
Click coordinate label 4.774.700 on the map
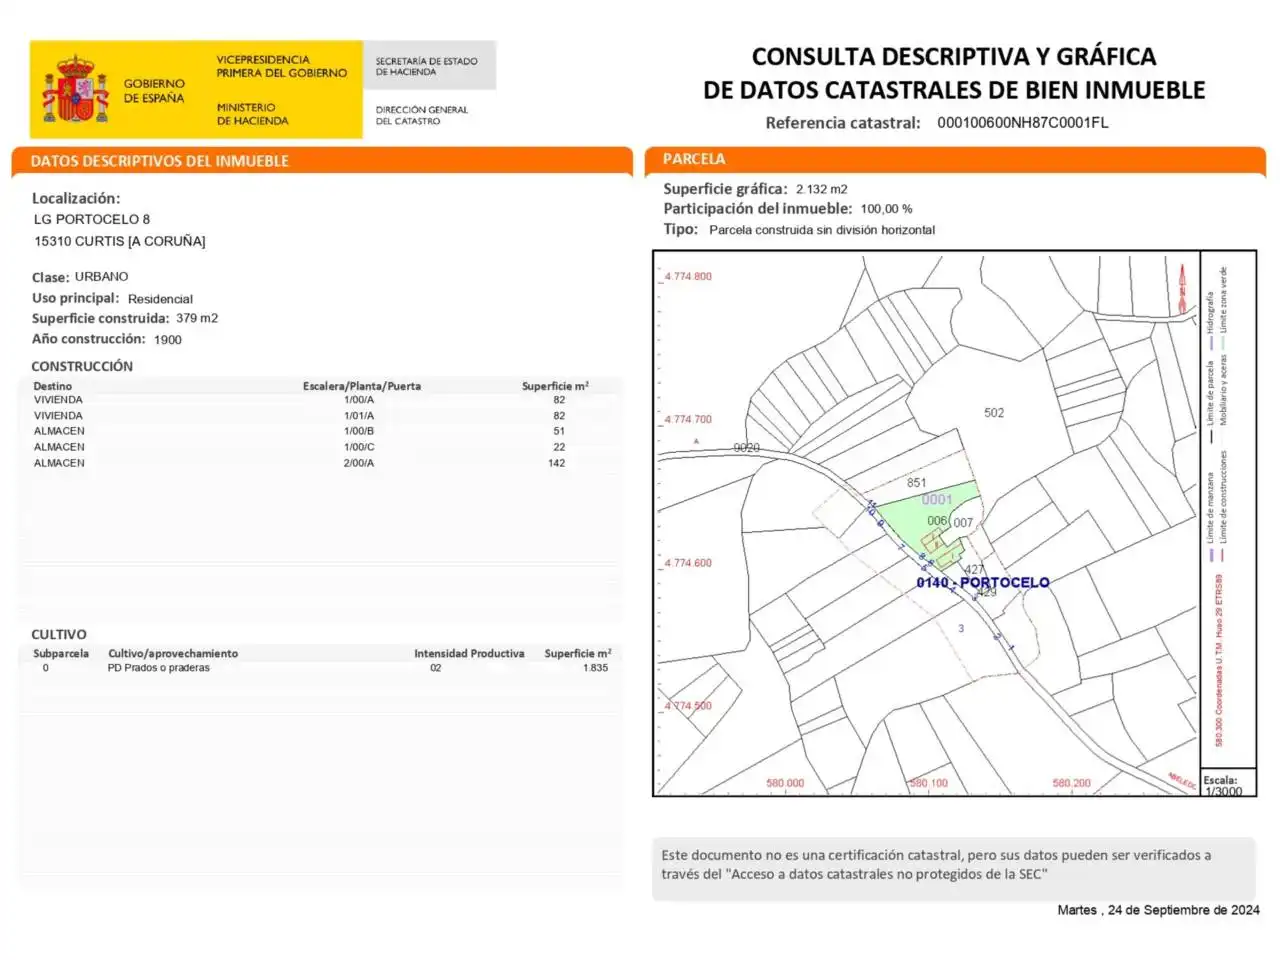[x=688, y=420]
